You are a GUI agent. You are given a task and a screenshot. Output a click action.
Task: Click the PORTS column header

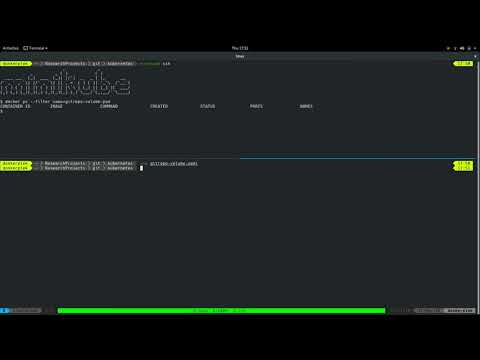(x=256, y=106)
